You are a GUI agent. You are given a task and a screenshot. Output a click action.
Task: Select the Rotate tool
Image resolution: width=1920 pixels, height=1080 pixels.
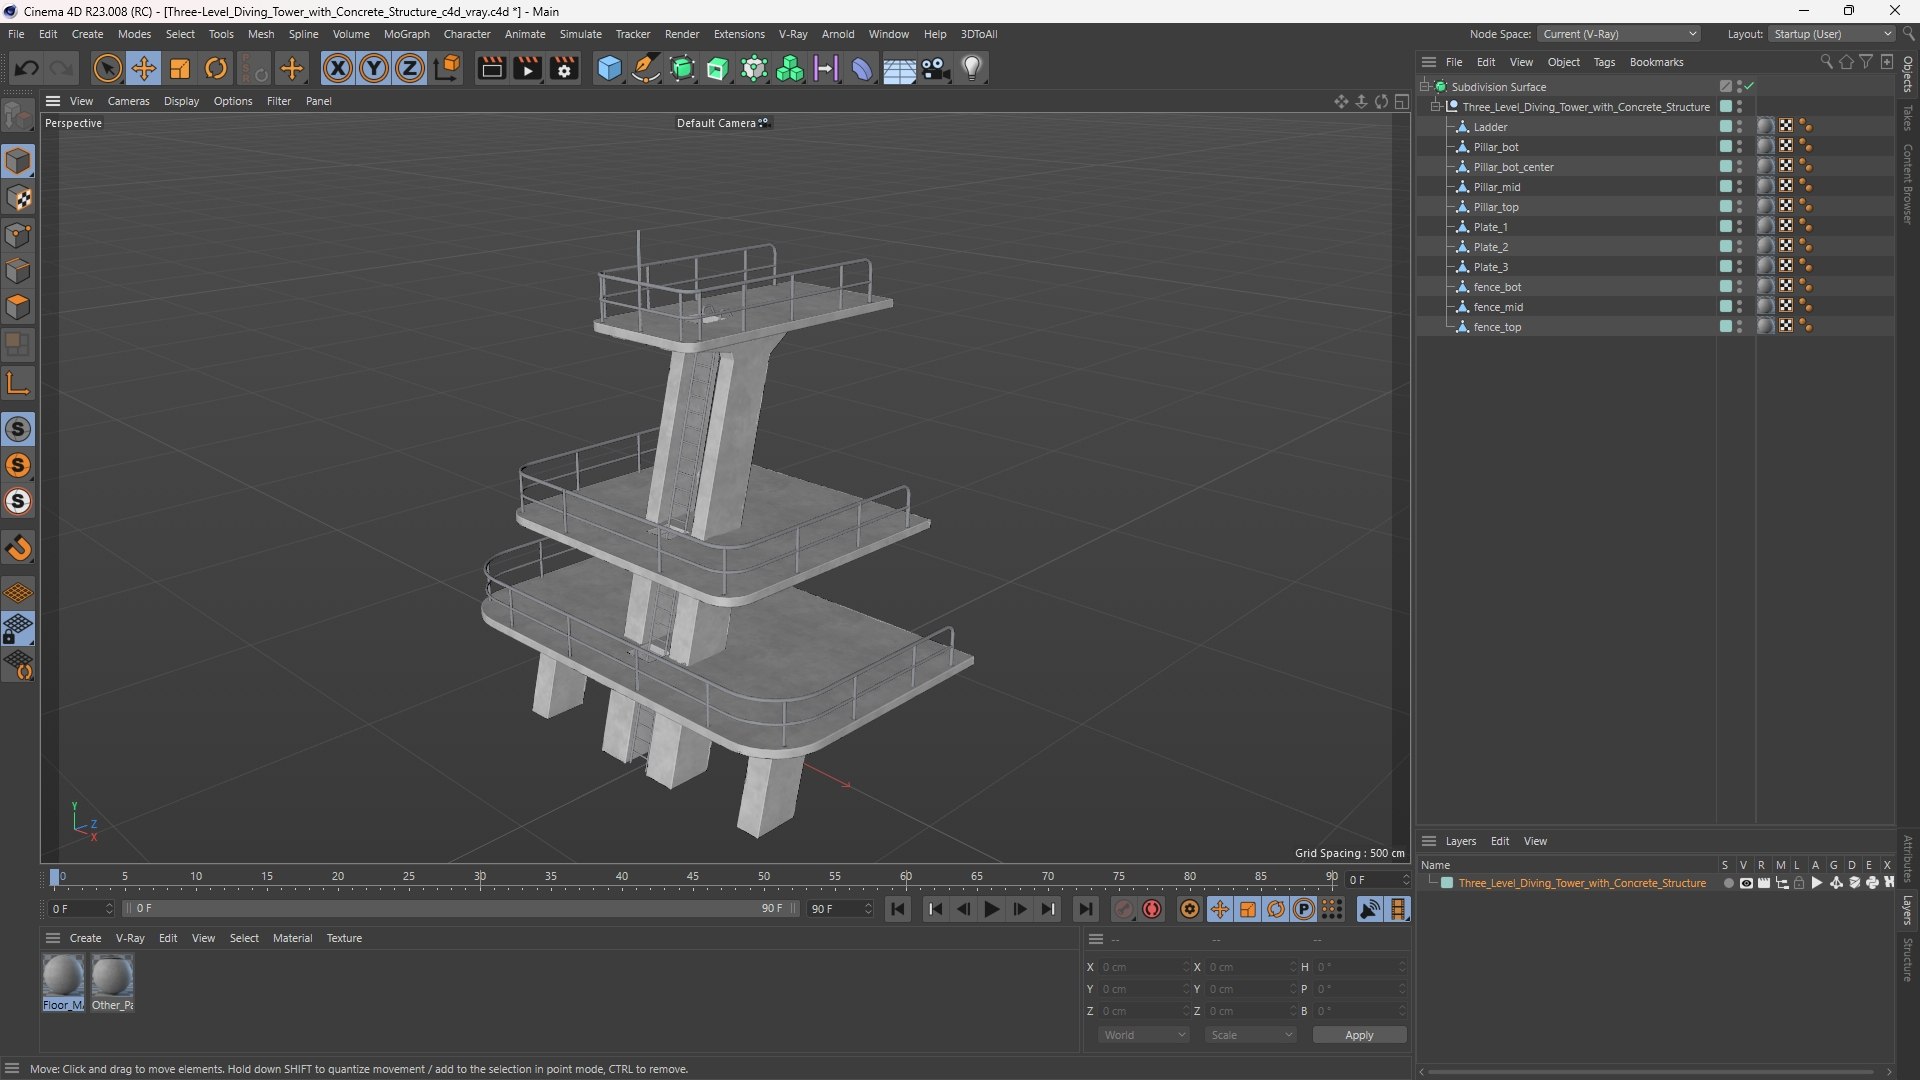tap(216, 68)
